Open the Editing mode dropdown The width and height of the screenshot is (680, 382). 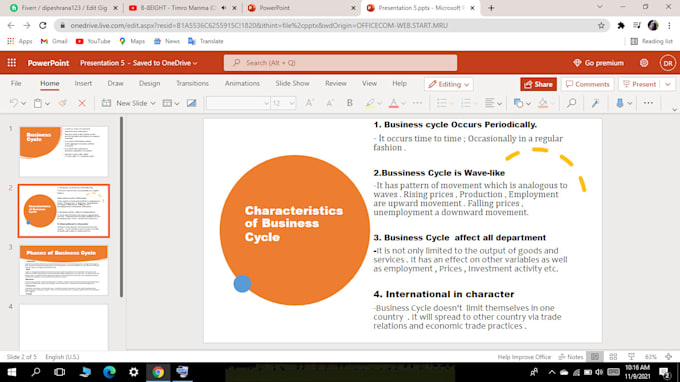449,84
